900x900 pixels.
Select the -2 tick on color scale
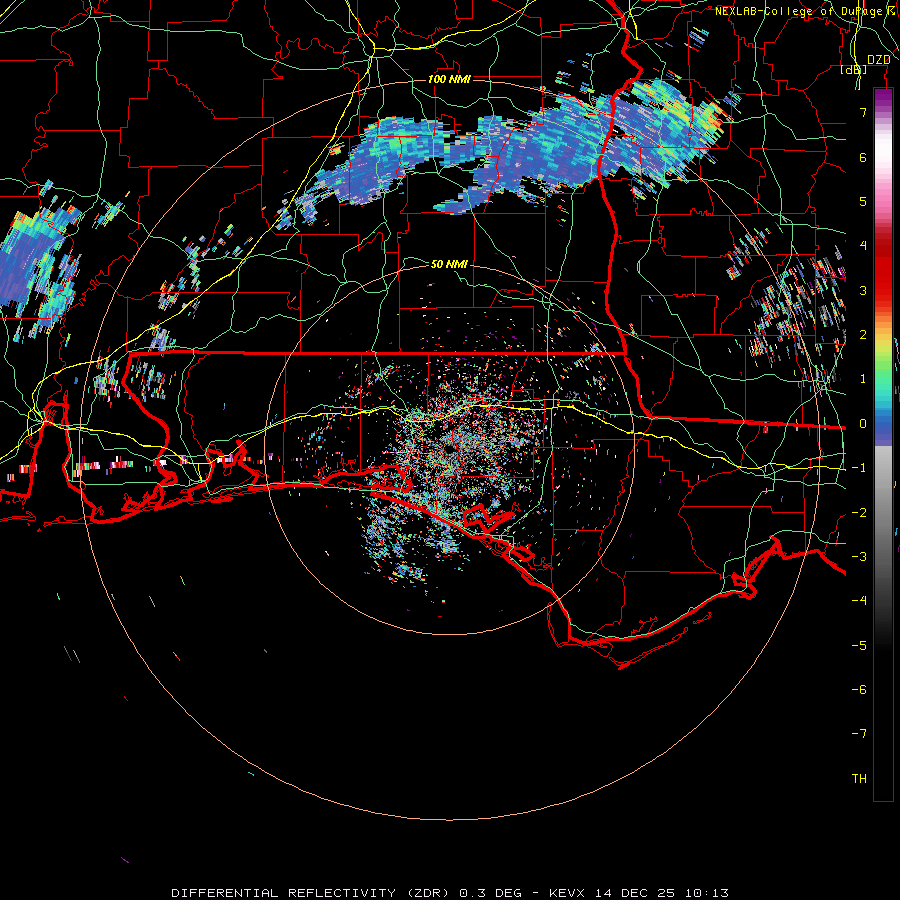859,513
